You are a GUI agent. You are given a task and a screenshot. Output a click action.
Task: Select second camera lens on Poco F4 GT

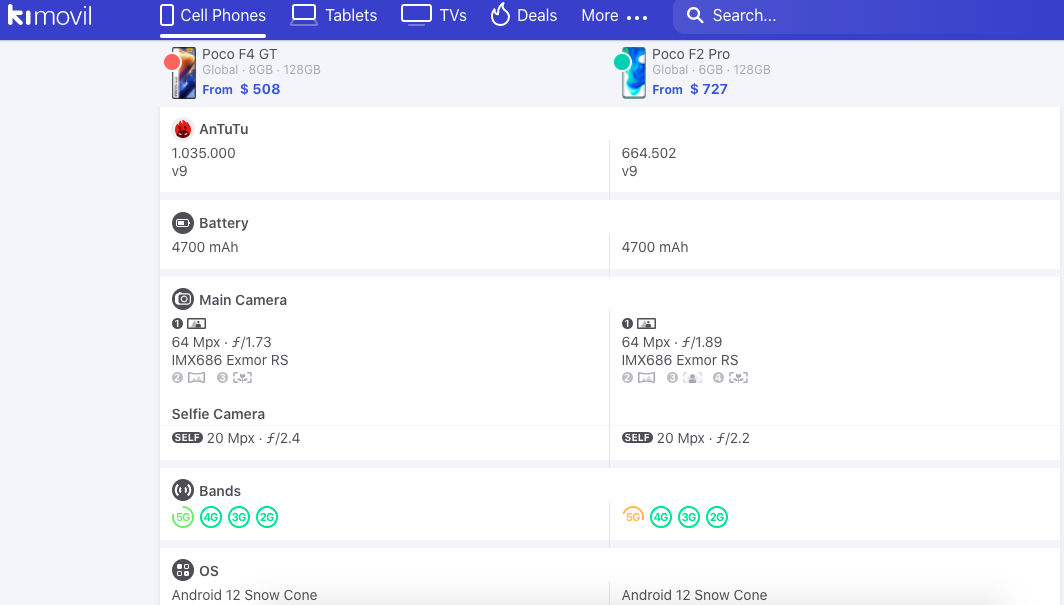(189, 378)
